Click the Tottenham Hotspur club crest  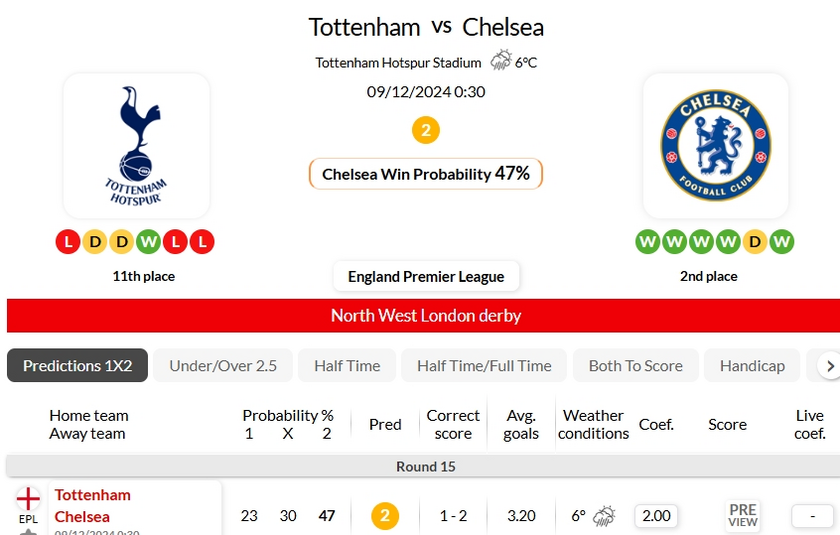click(x=136, y=146)
